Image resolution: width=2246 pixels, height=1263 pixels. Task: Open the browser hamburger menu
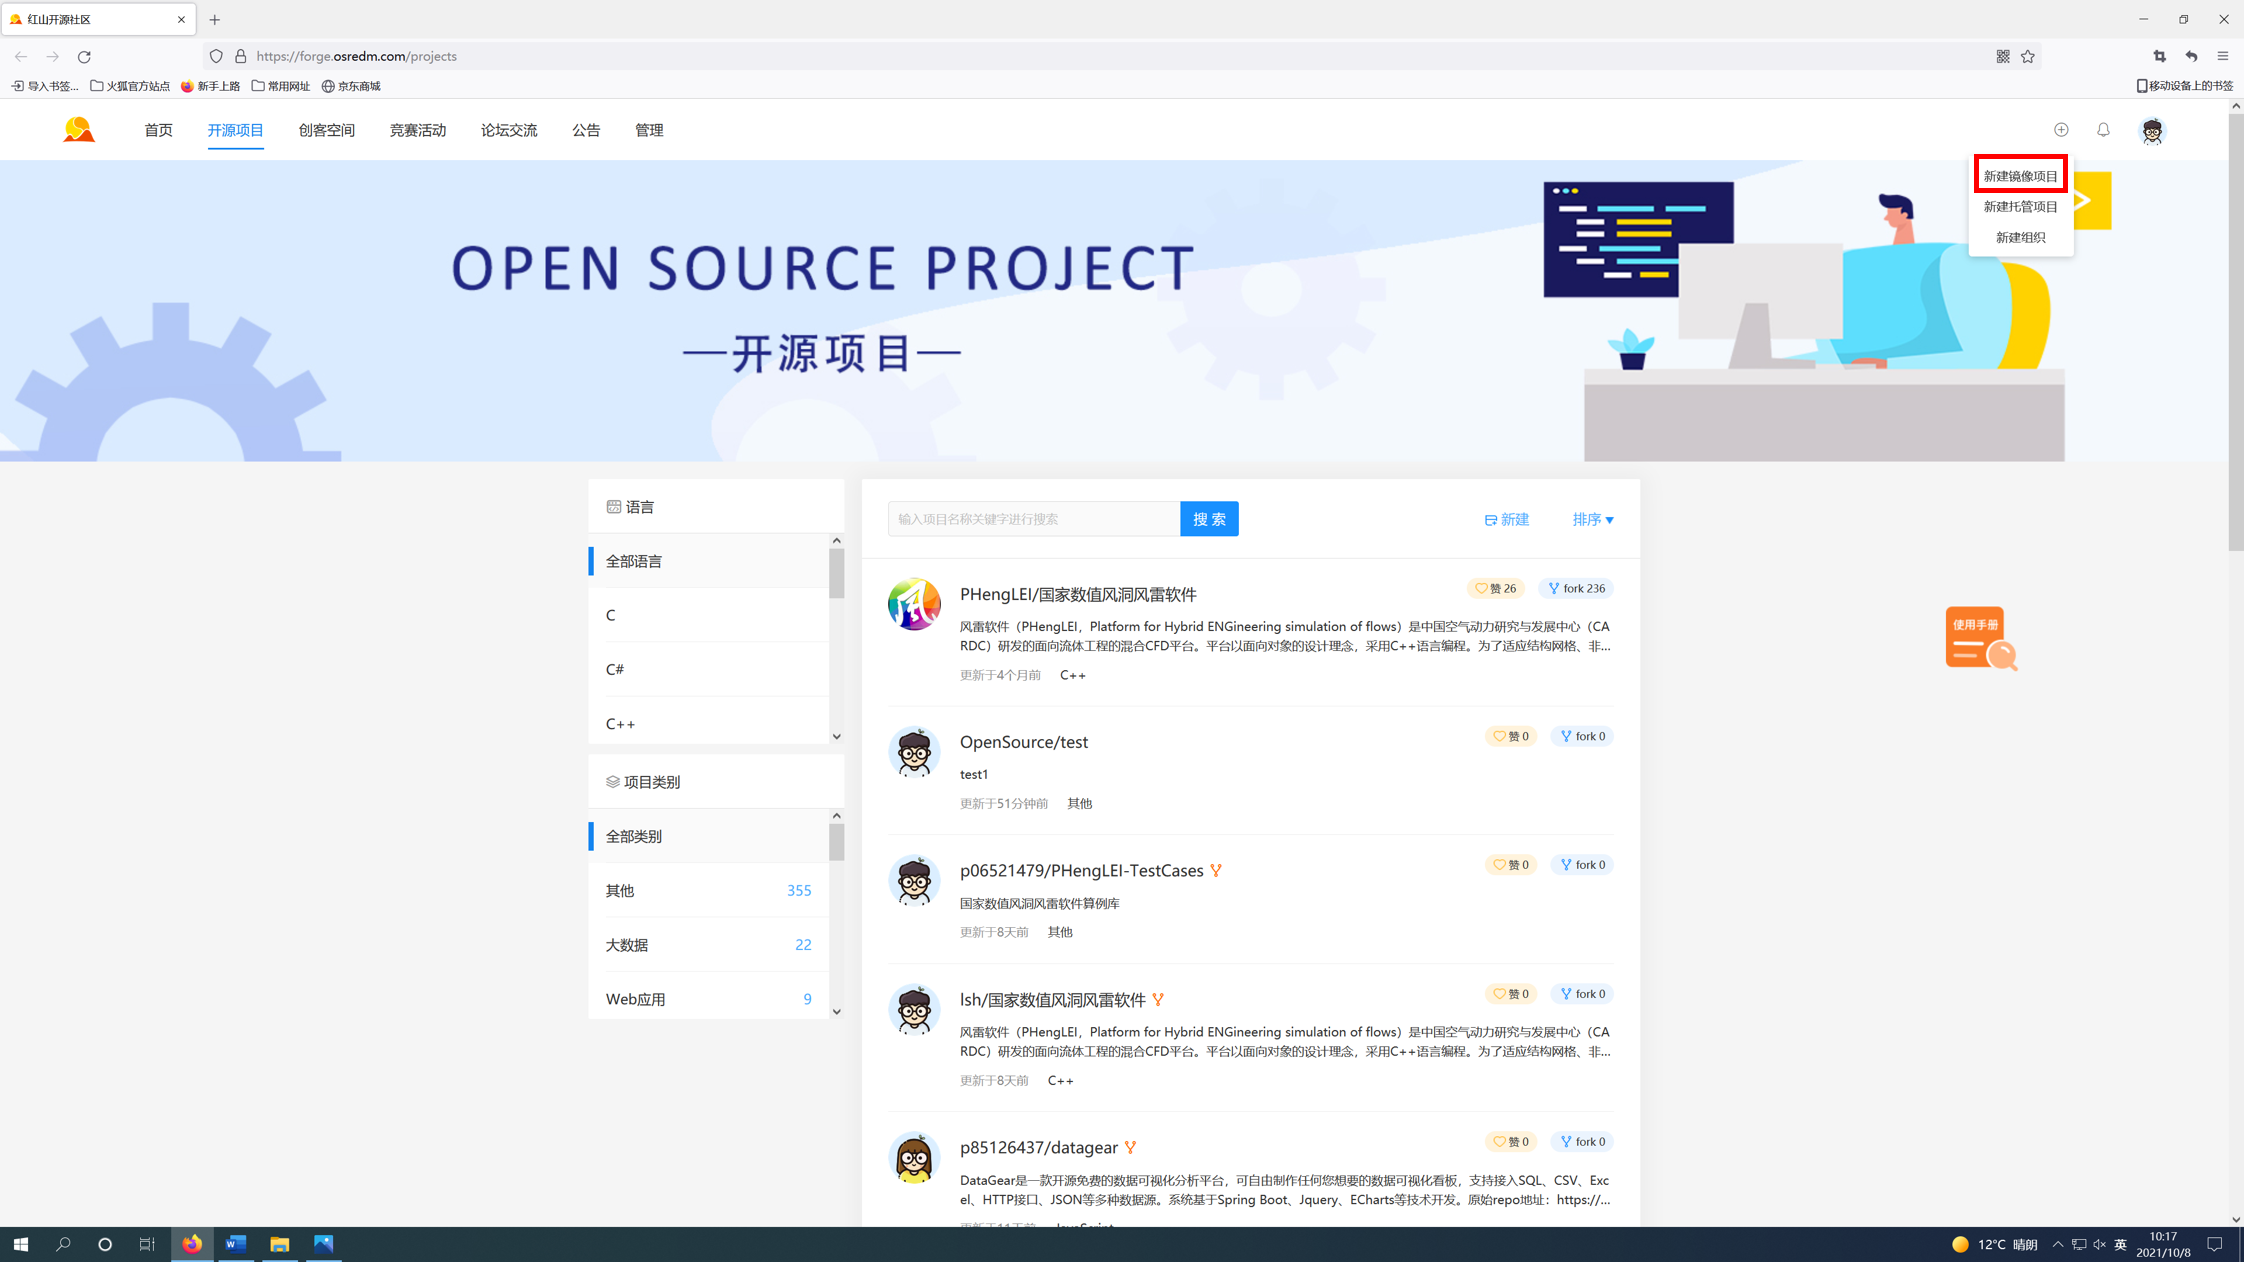2223,57
